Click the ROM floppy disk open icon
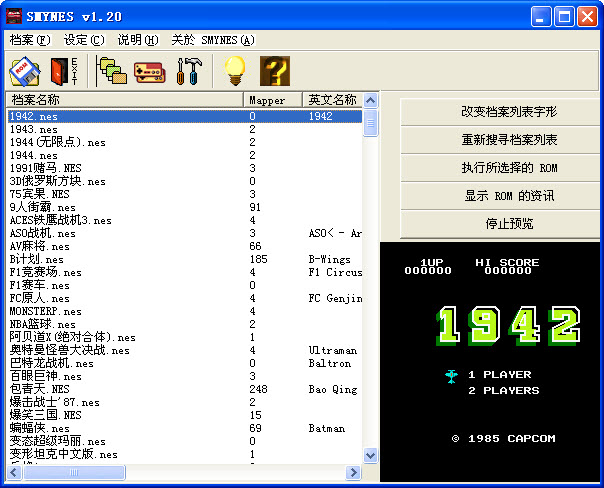Viewport: 604px width, 488px height. [24, 71]
